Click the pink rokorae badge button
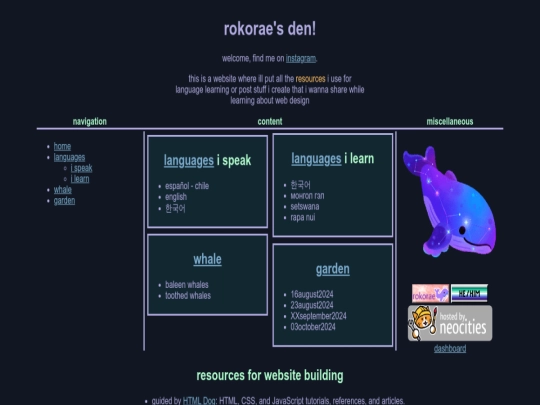 pyautogui.click(x=430, y=293)
